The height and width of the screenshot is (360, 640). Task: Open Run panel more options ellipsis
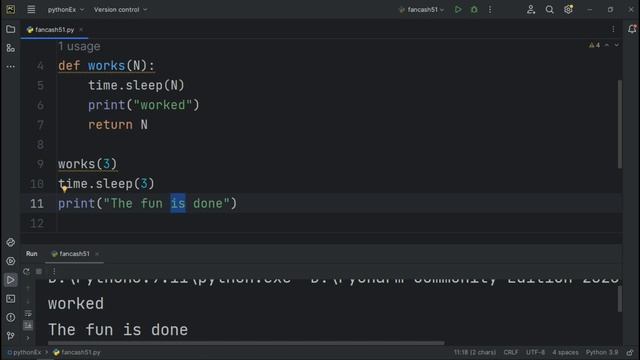point(54,271)
